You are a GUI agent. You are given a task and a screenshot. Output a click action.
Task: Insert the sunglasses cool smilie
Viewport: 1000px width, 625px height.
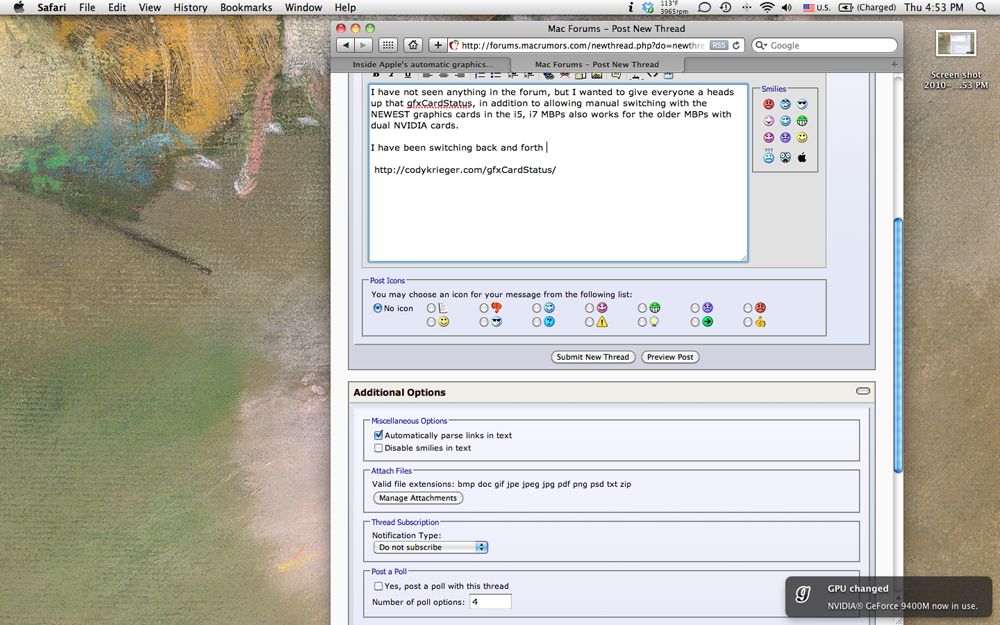[802, 104]
